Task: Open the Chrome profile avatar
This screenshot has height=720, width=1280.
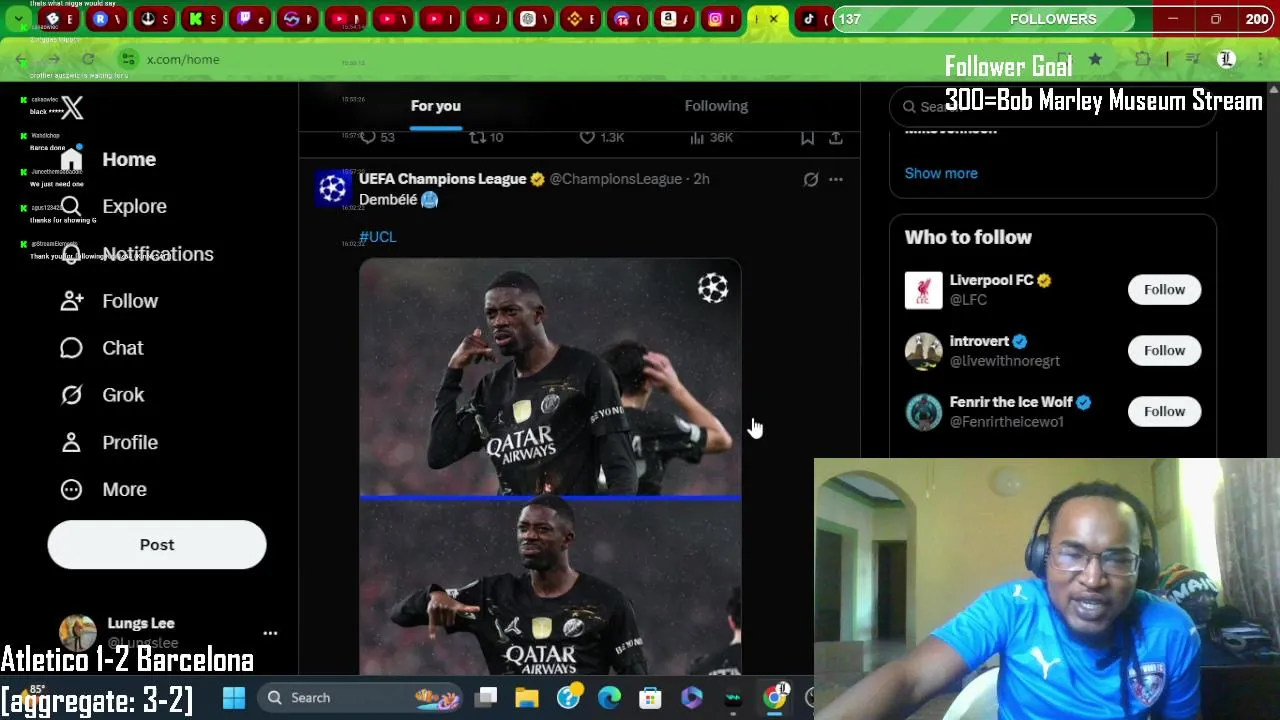Action: pos(1226,60)
